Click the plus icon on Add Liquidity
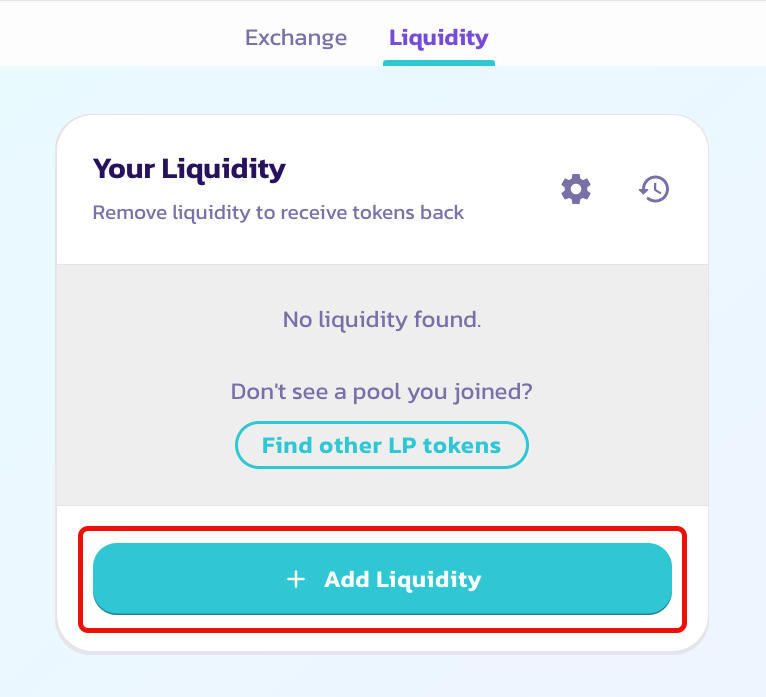The image size is (766, 697). point(296,579)
